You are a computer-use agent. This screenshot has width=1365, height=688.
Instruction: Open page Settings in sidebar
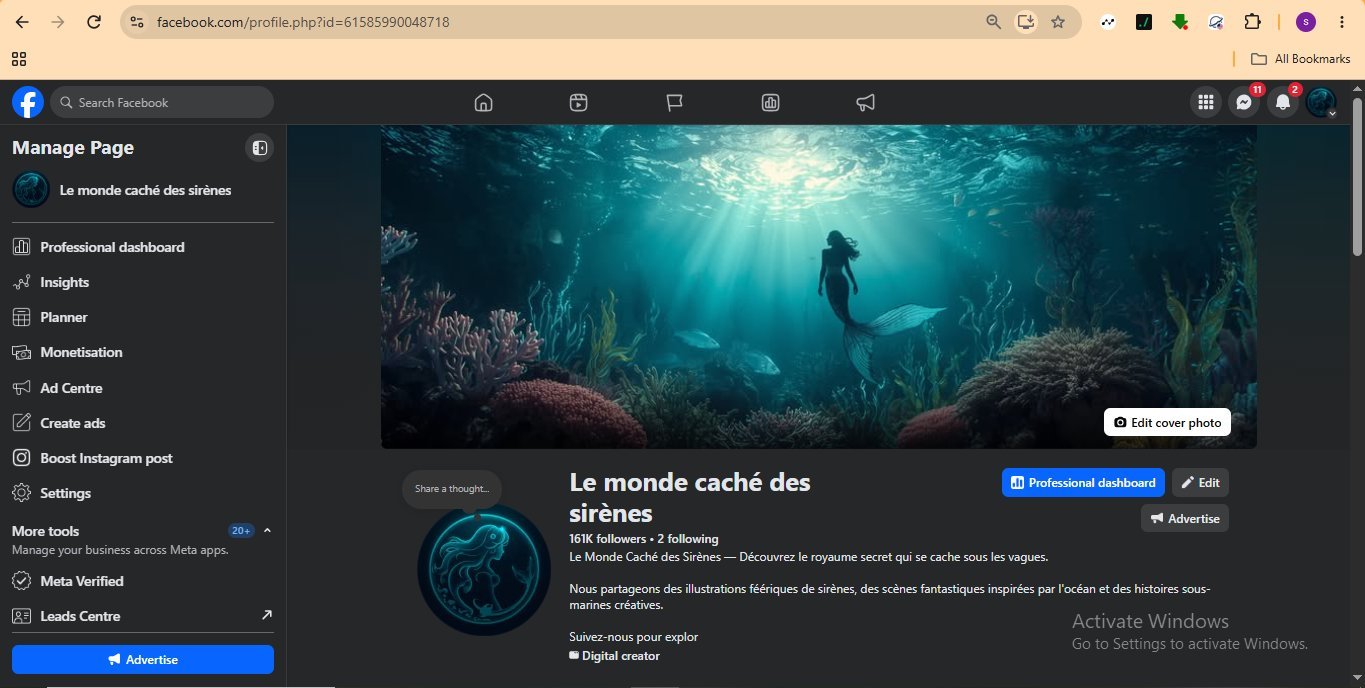(x=142, y=493)
